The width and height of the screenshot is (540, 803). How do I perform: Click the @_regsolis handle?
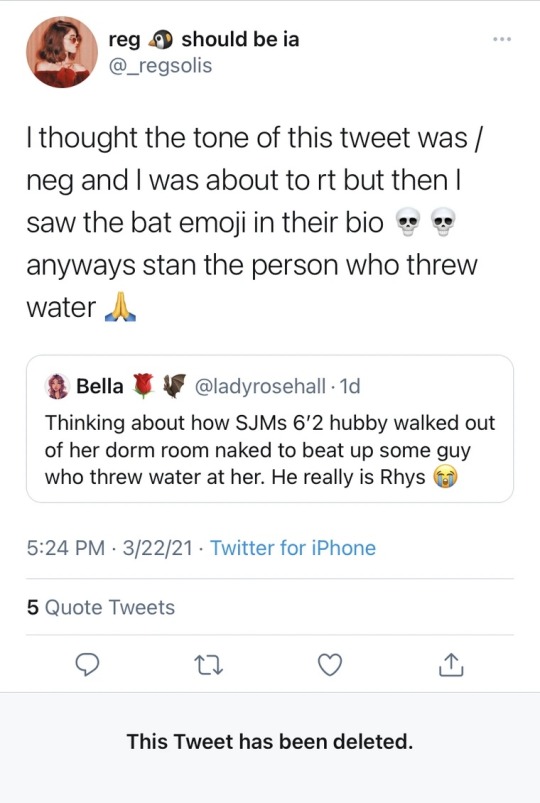[160, 66]
